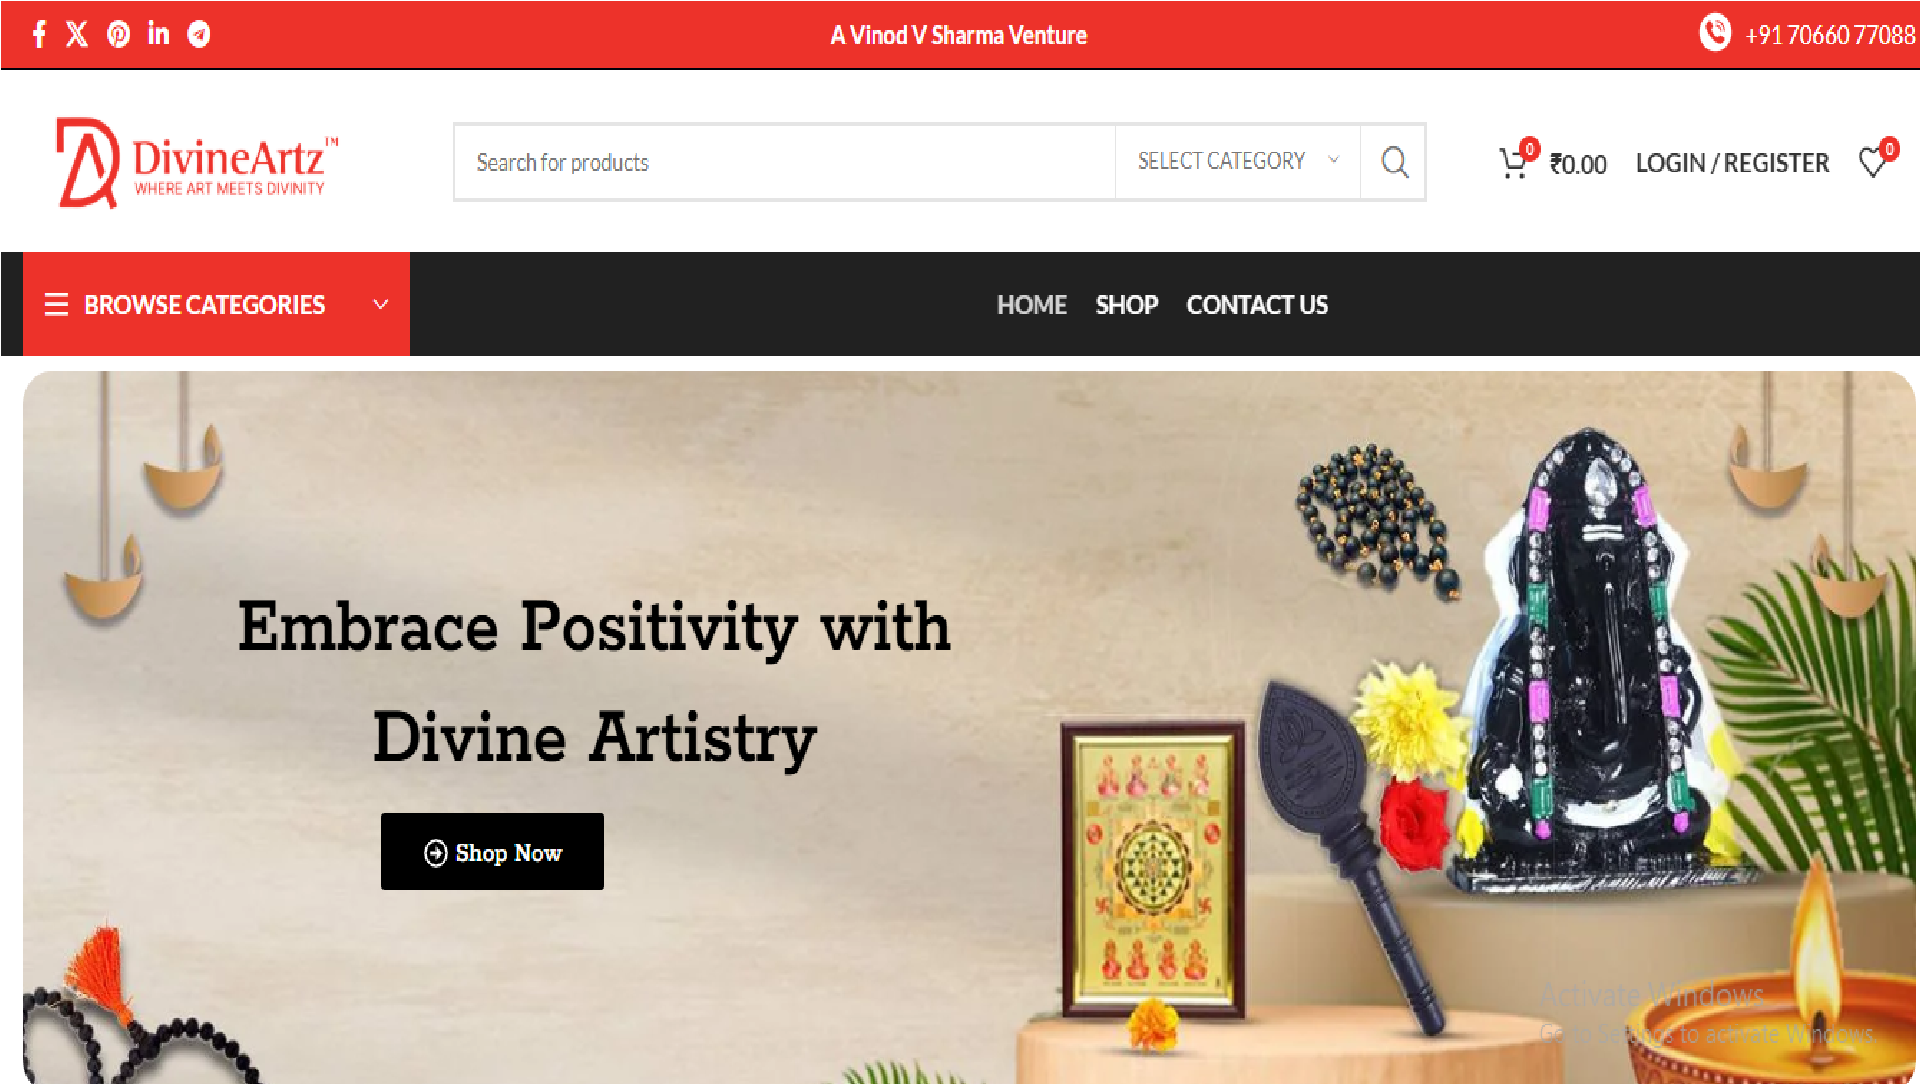
Task: Go to the Home menu item
Action: pyautogui.click(x=1032, y=305)
